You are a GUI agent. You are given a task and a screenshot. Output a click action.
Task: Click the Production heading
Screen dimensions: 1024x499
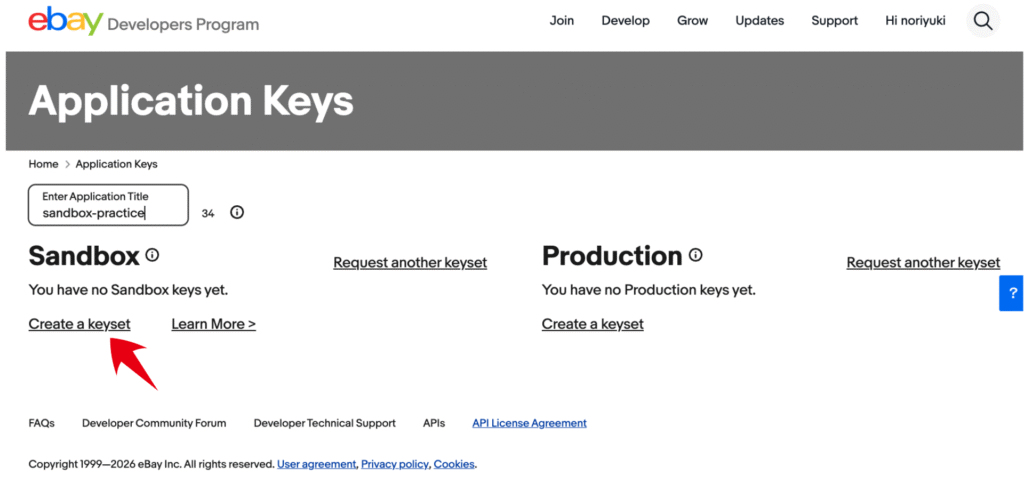click(612, 256)
